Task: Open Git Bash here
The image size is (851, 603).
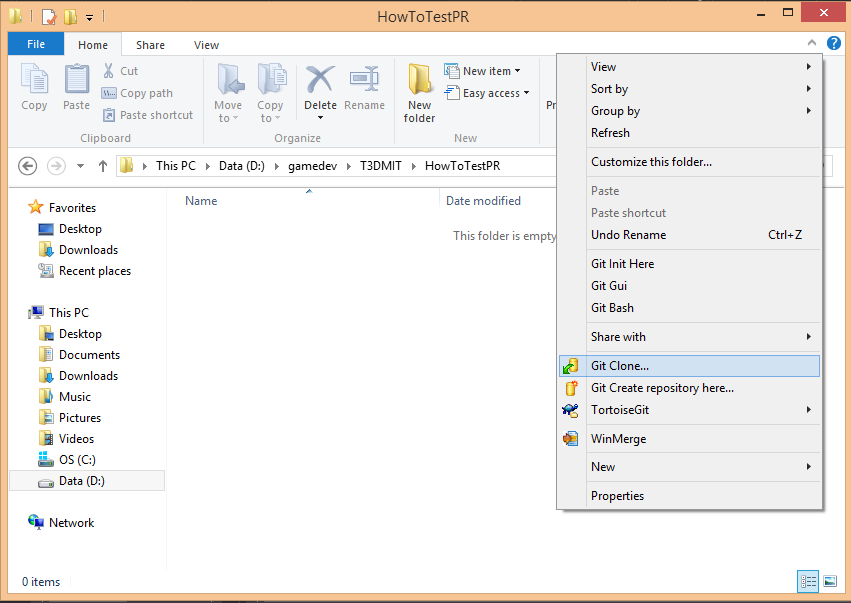Action: pyautogui.click(x=689, y=308)
